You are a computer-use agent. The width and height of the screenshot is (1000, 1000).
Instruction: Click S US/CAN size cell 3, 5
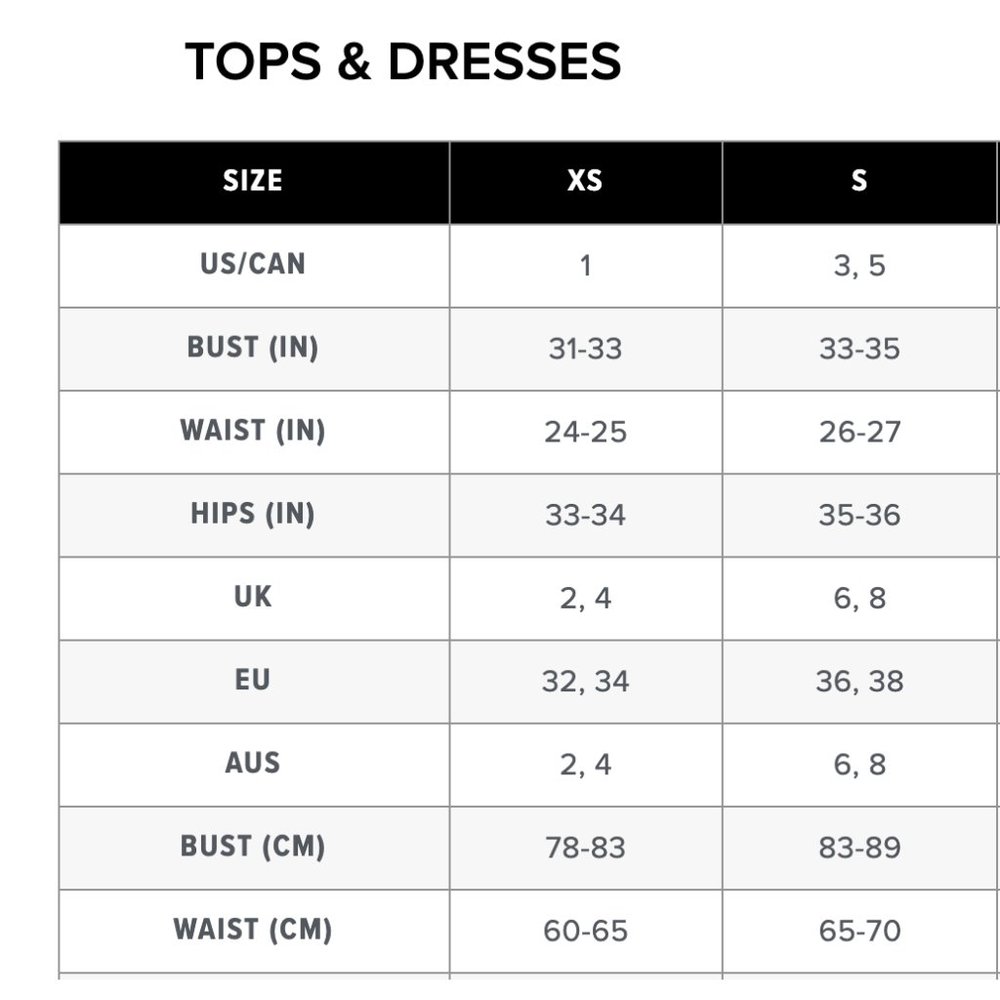(860, 266)
